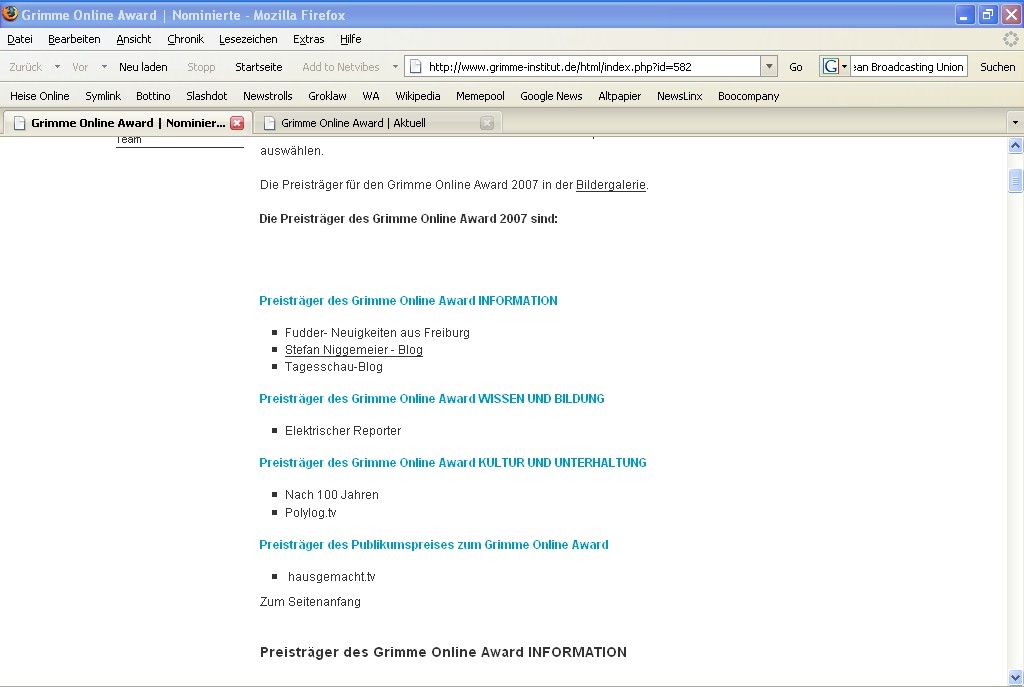
Task: Click the Go button
Action: coord(795,67)
